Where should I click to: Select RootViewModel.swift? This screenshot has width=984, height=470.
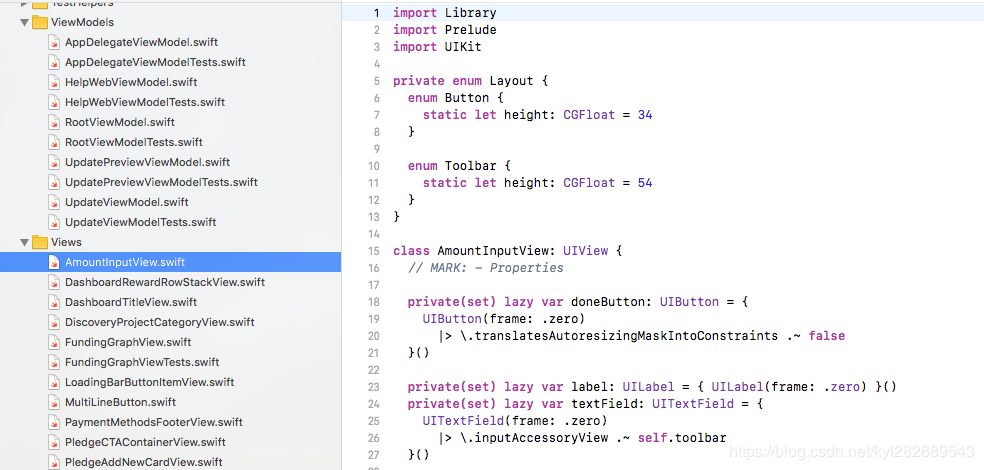click(x=120, y=122)
